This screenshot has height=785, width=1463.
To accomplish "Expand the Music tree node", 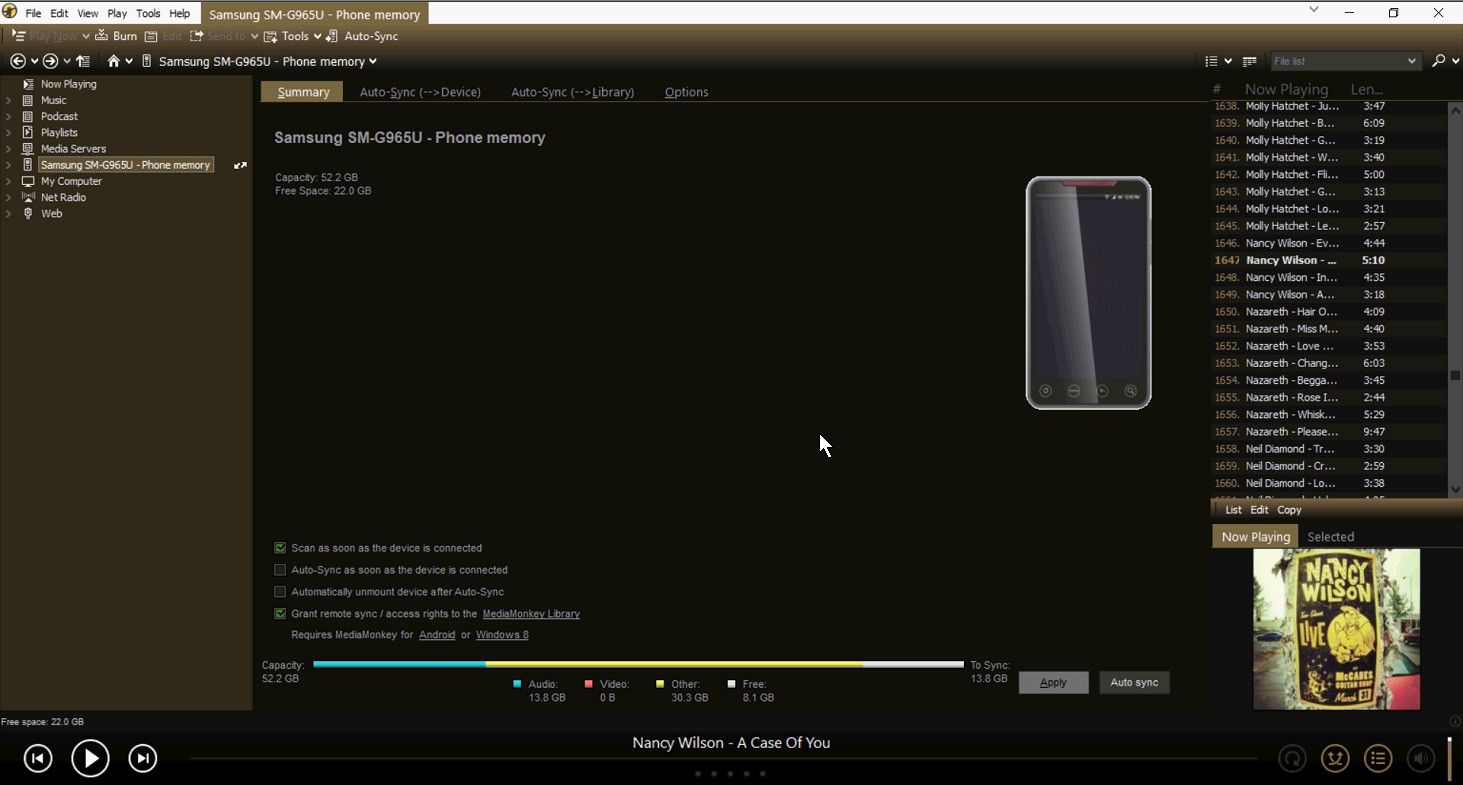I will click(9, 100).
